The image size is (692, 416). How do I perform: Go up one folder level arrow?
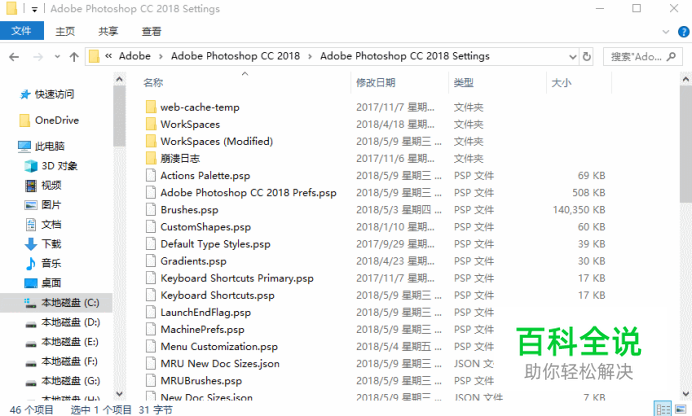(74, 57)
